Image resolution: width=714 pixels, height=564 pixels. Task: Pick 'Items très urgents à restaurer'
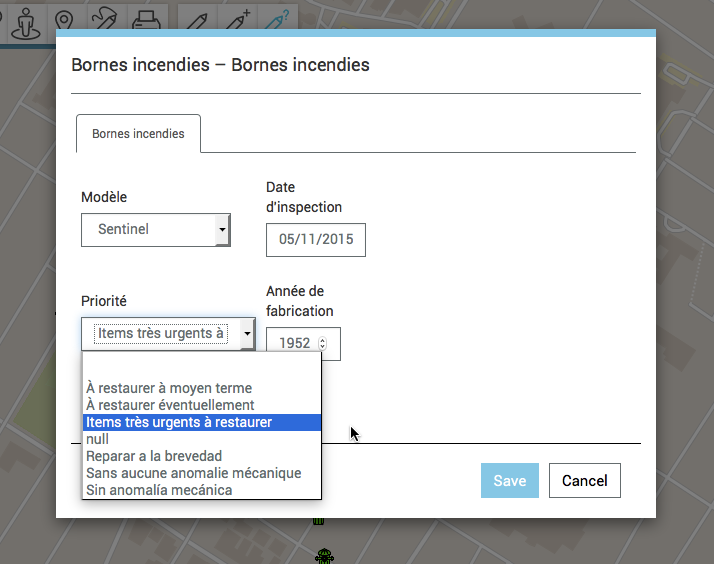202,422
